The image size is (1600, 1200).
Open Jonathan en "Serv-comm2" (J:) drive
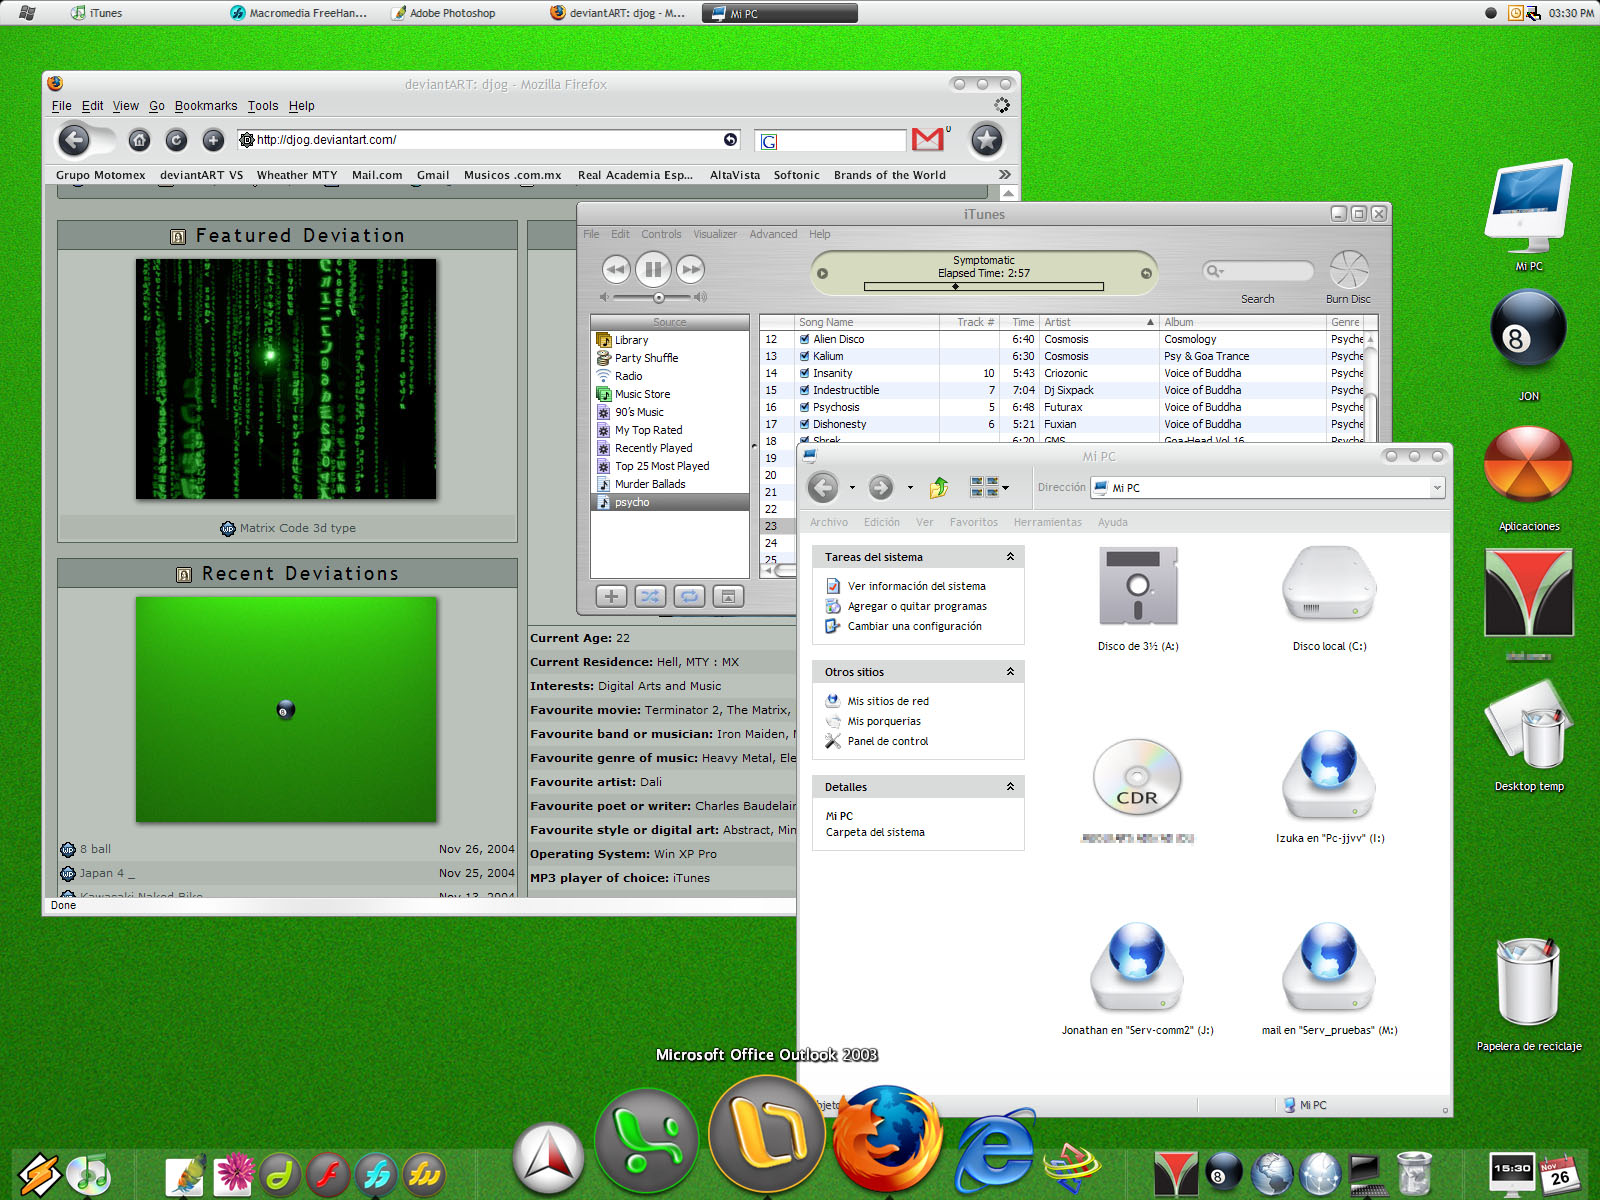tap(1137, 968)
